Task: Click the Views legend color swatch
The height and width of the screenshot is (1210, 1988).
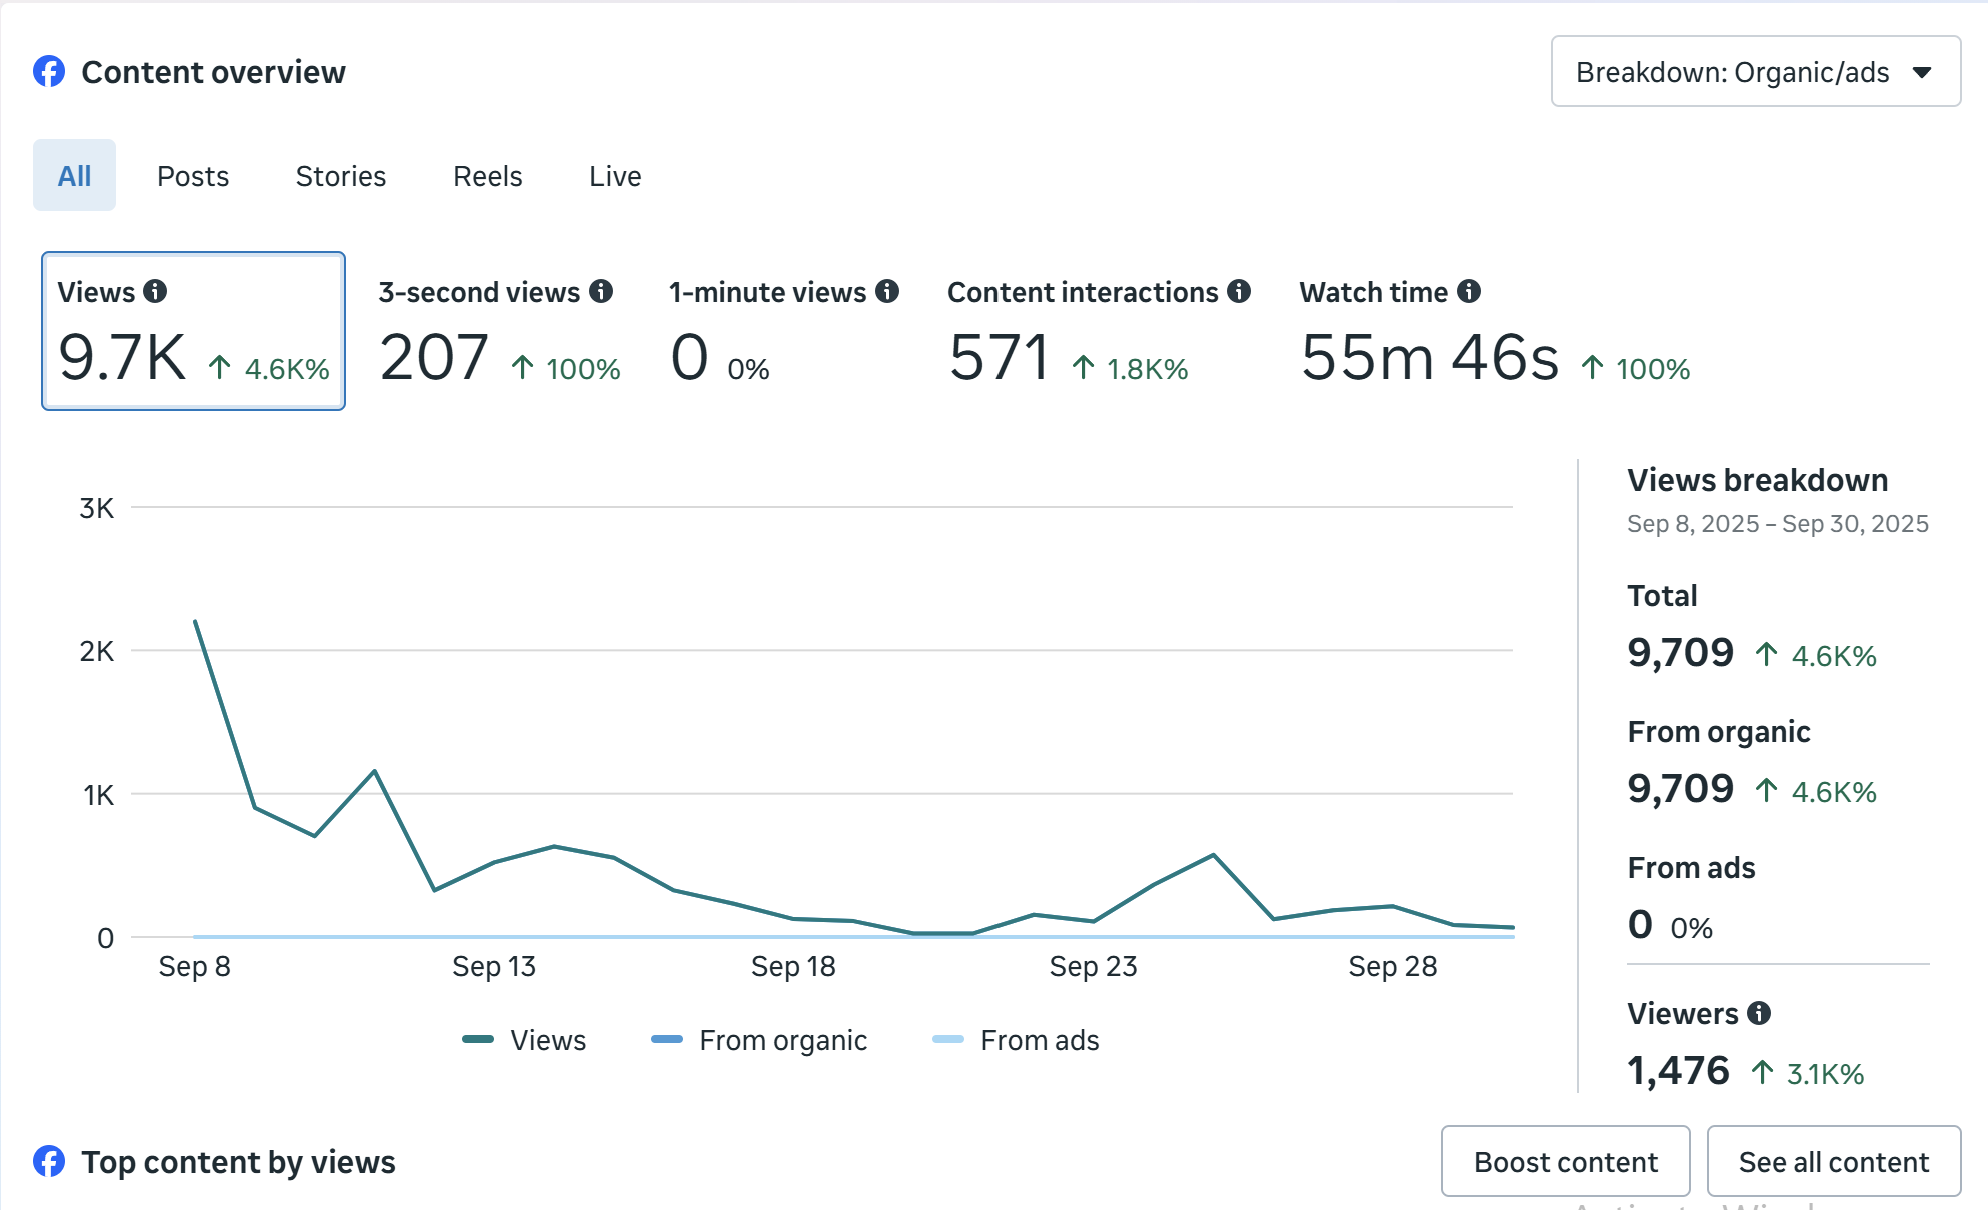Action: [x=478, y=1040]
